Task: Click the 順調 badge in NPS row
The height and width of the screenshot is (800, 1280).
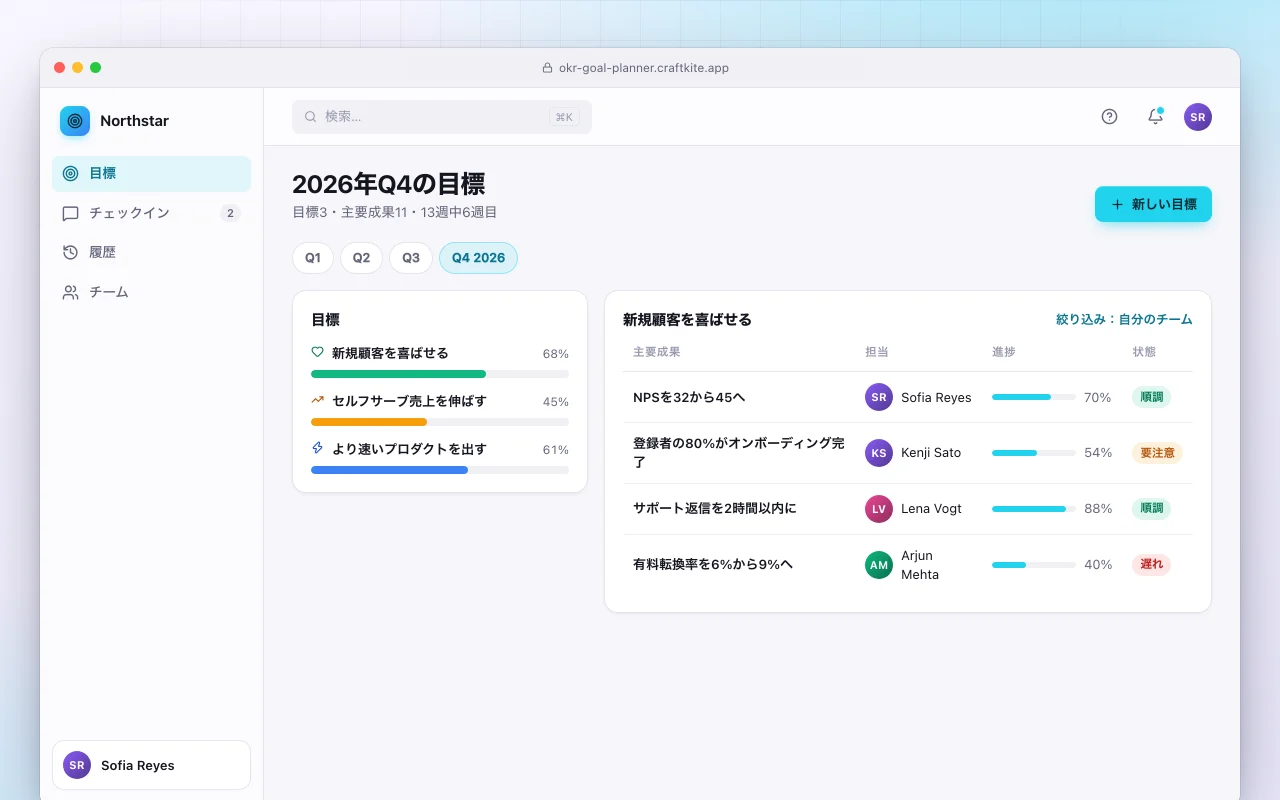Action: pyautogui.click(x=1151, y=397)
